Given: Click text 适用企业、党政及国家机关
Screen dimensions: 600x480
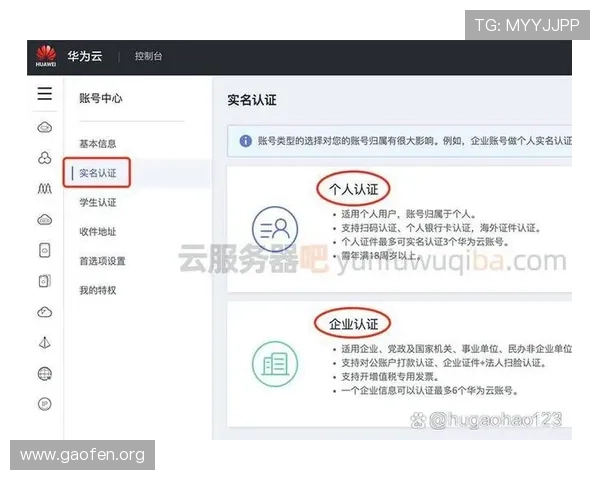Looking at the screenshot, I should coord(397,349).
